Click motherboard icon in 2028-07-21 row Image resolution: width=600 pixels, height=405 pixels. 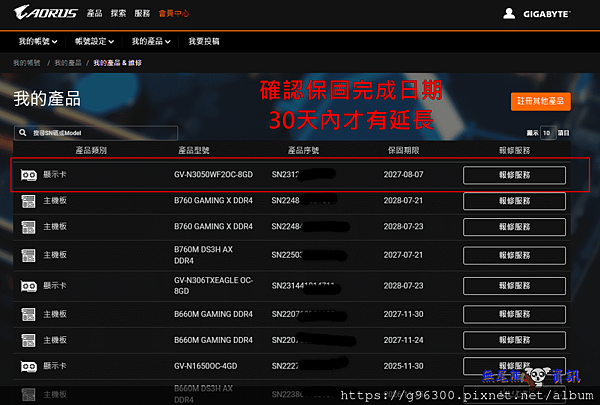pos(28,201)
